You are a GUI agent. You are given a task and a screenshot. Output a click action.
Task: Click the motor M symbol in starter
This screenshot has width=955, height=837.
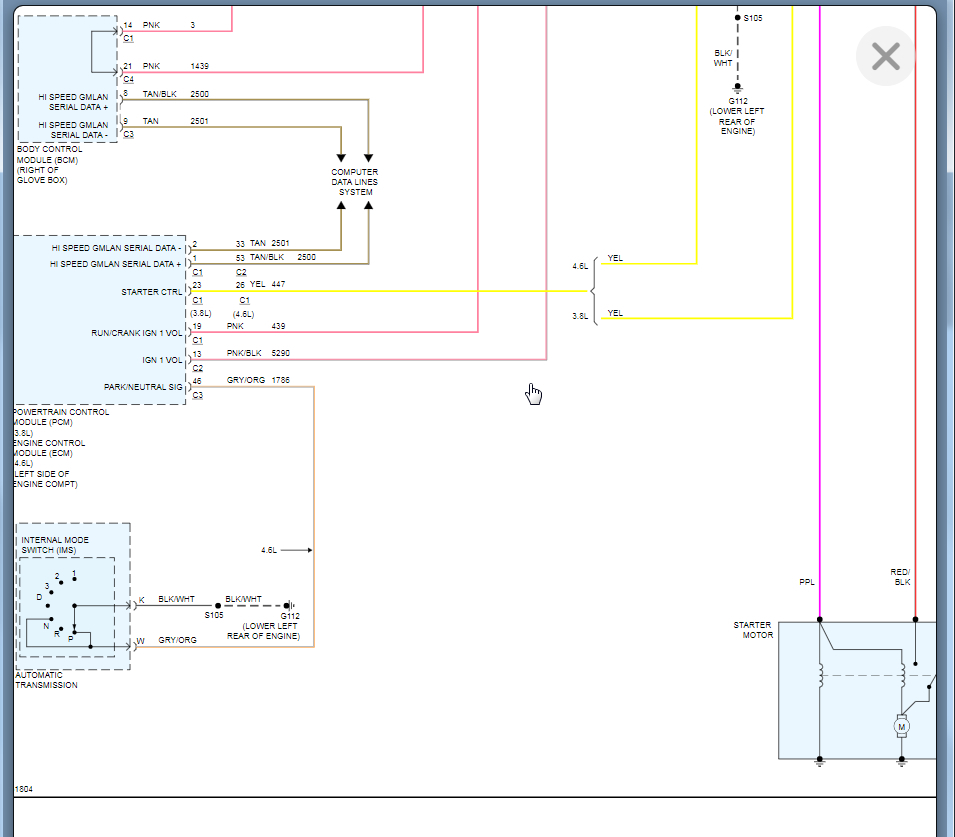point(901,726)
